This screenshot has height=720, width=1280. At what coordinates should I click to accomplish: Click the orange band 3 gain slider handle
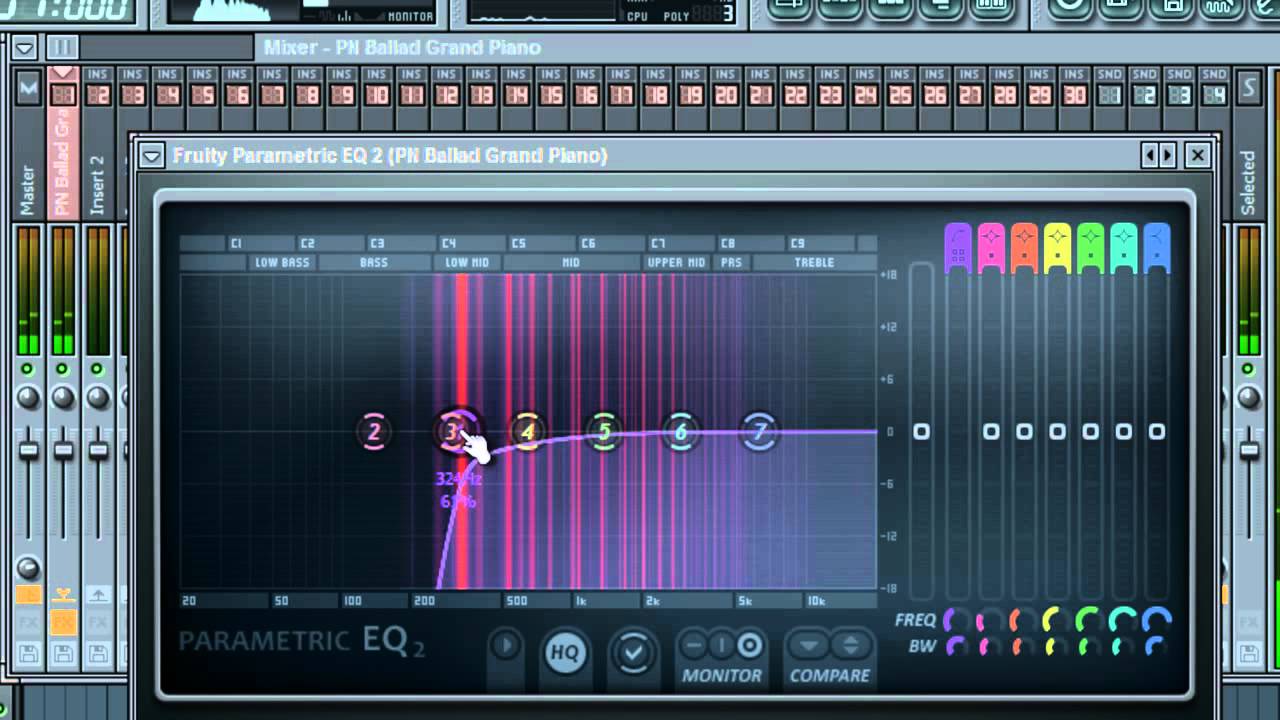[1024, 431]
